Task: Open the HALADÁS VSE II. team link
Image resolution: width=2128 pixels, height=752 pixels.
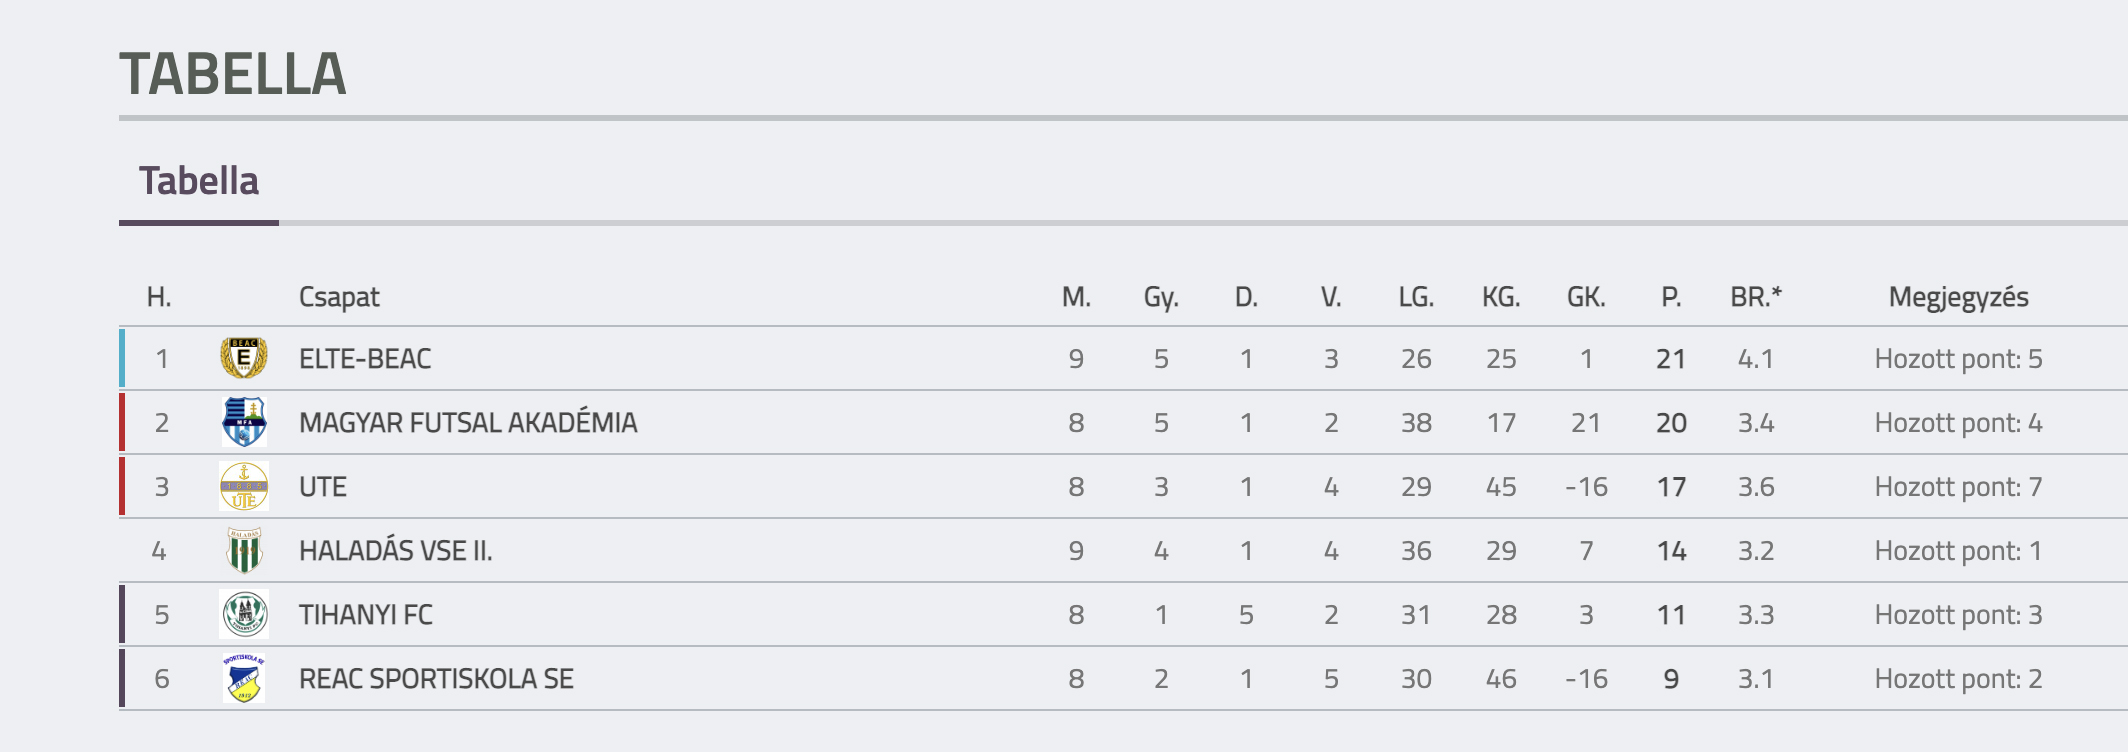Action: click(x=396, y=551)
